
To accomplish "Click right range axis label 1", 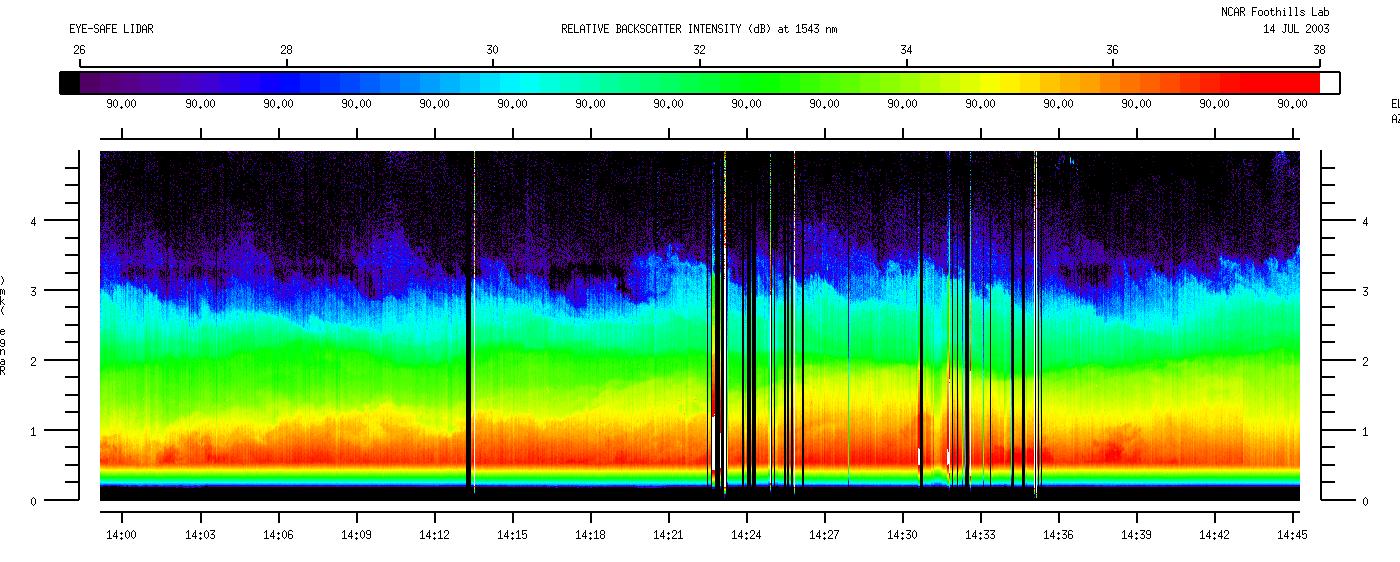I will [1366, 431].
